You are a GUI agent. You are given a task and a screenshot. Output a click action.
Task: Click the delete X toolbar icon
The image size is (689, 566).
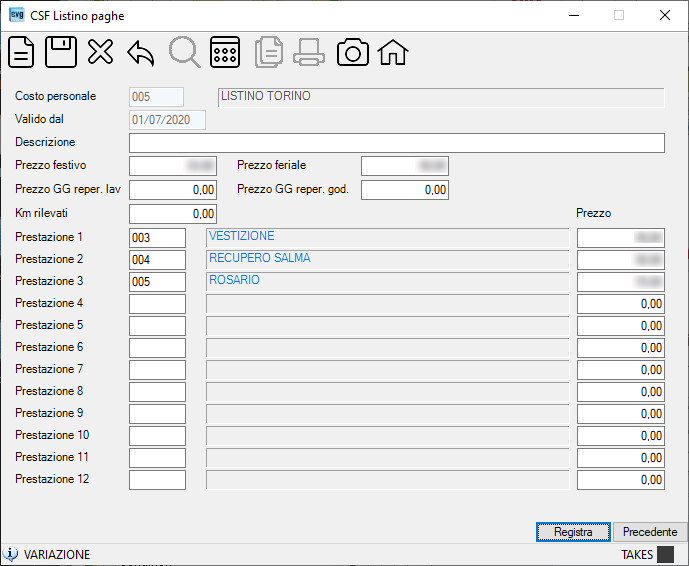(100, 52)
